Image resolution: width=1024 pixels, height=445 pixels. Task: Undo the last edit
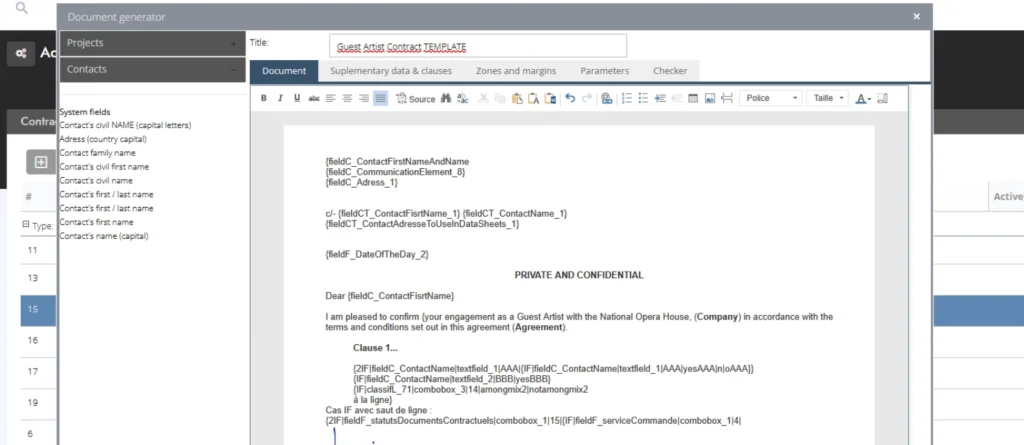tap(570, 99)
